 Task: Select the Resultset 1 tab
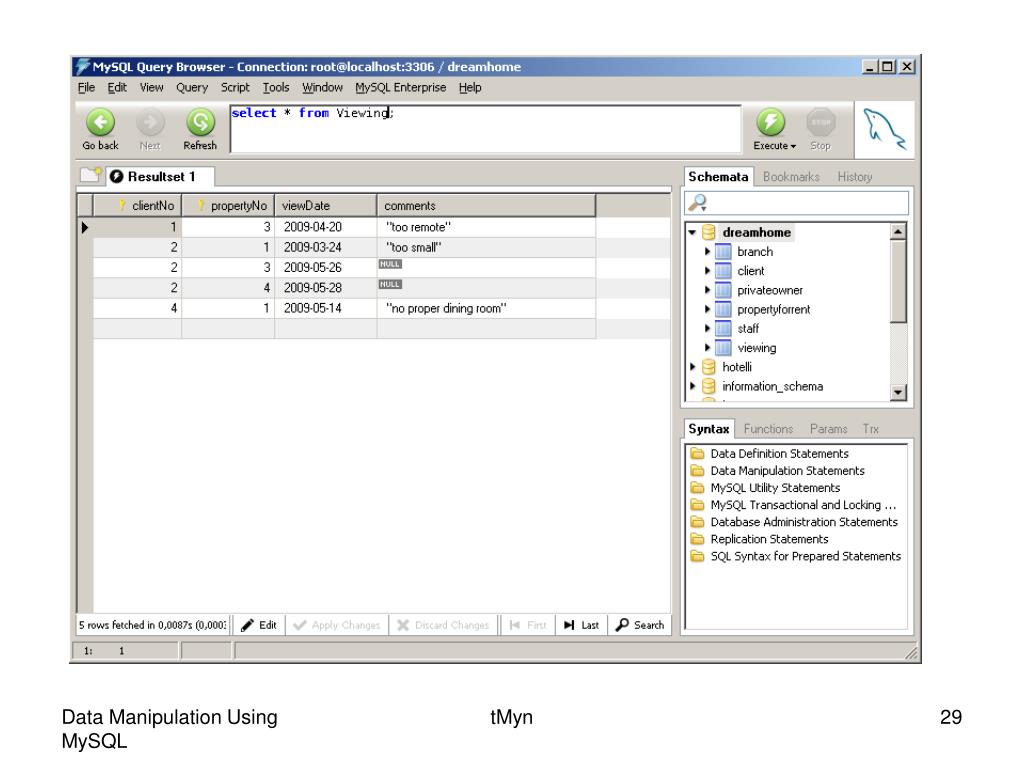click(160, 176)
